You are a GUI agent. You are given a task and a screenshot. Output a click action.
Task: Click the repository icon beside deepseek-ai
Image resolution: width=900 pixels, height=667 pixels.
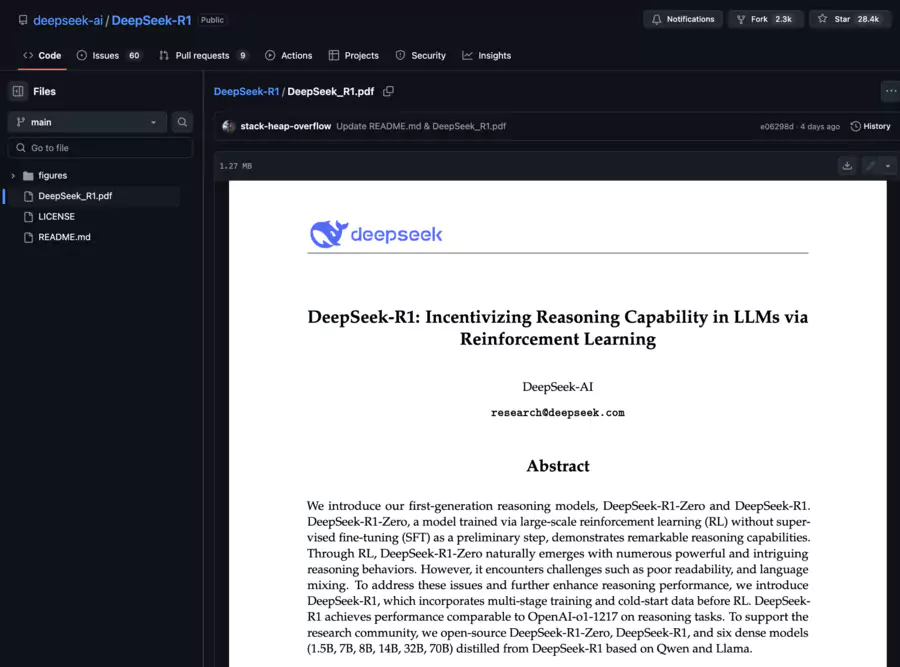point(23,20)
